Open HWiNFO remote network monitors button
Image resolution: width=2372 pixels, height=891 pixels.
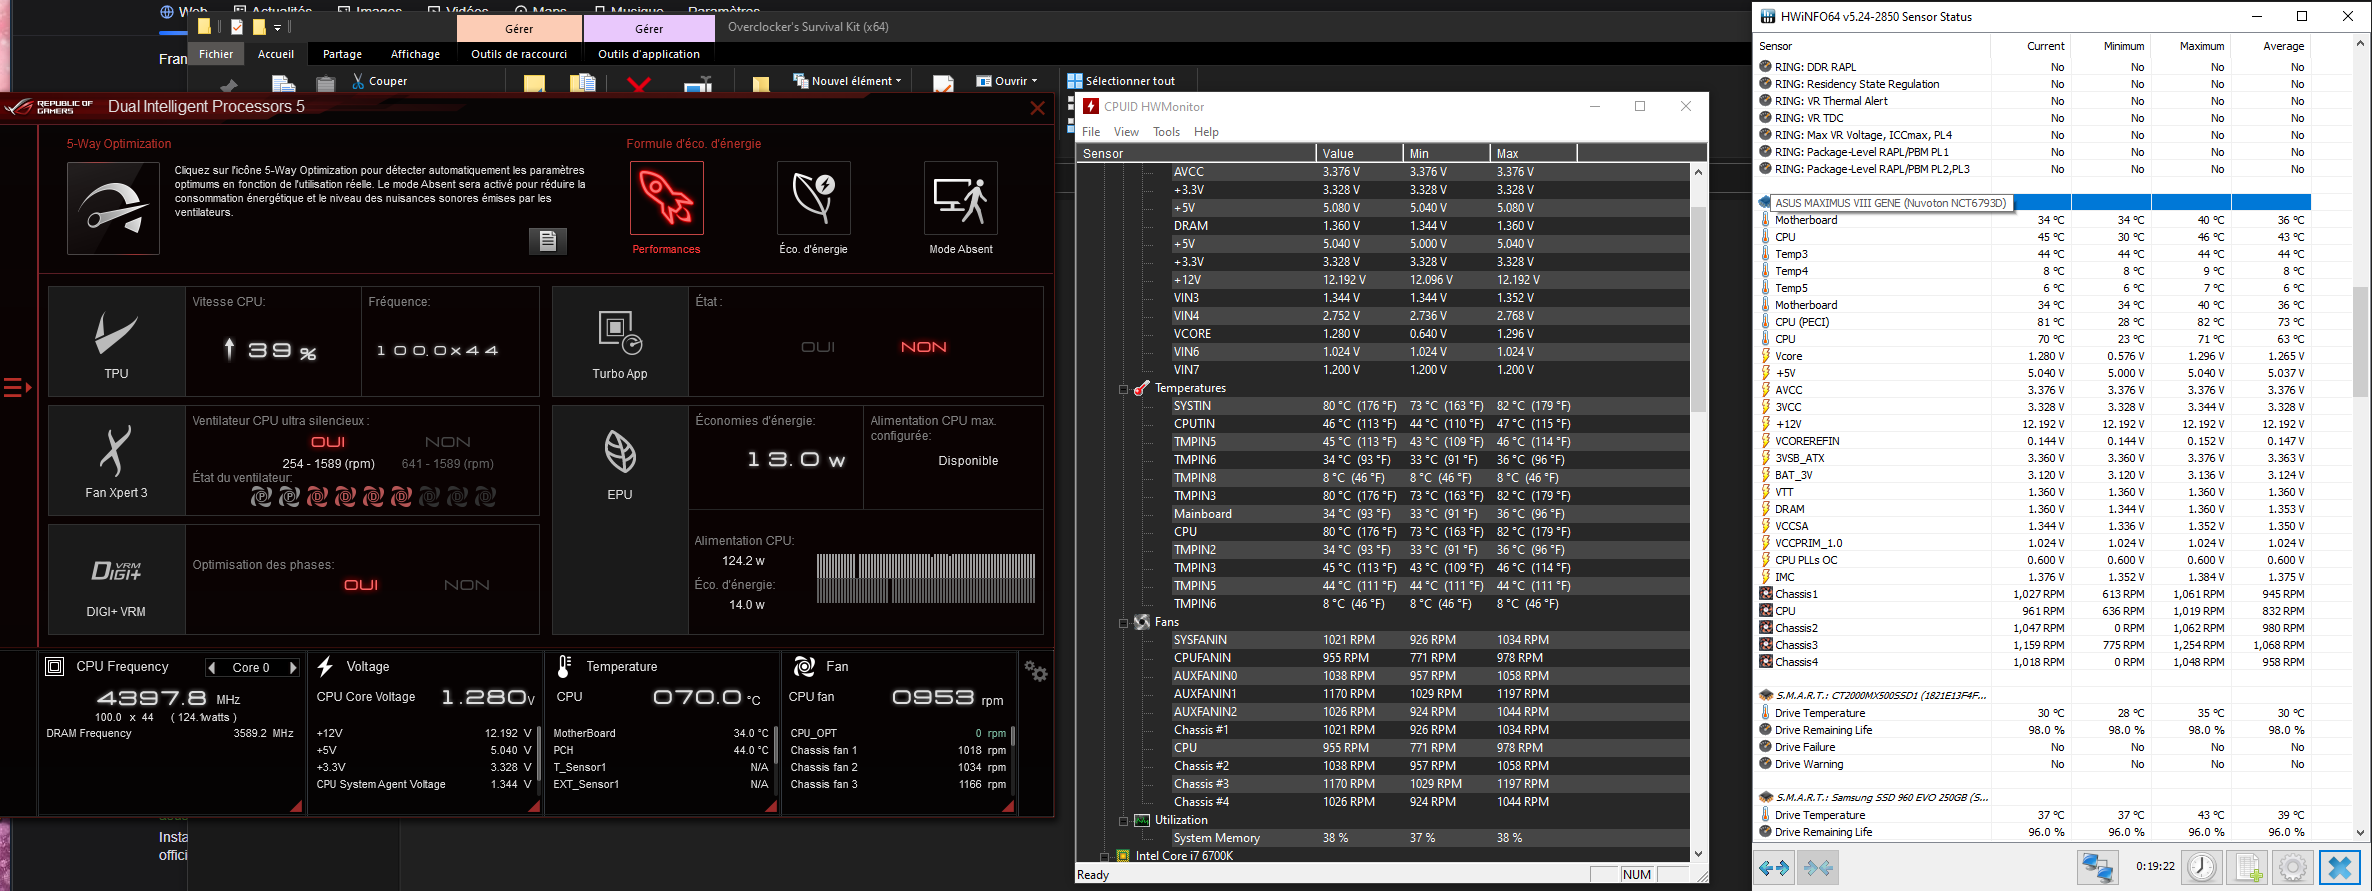coord(2097,867)
